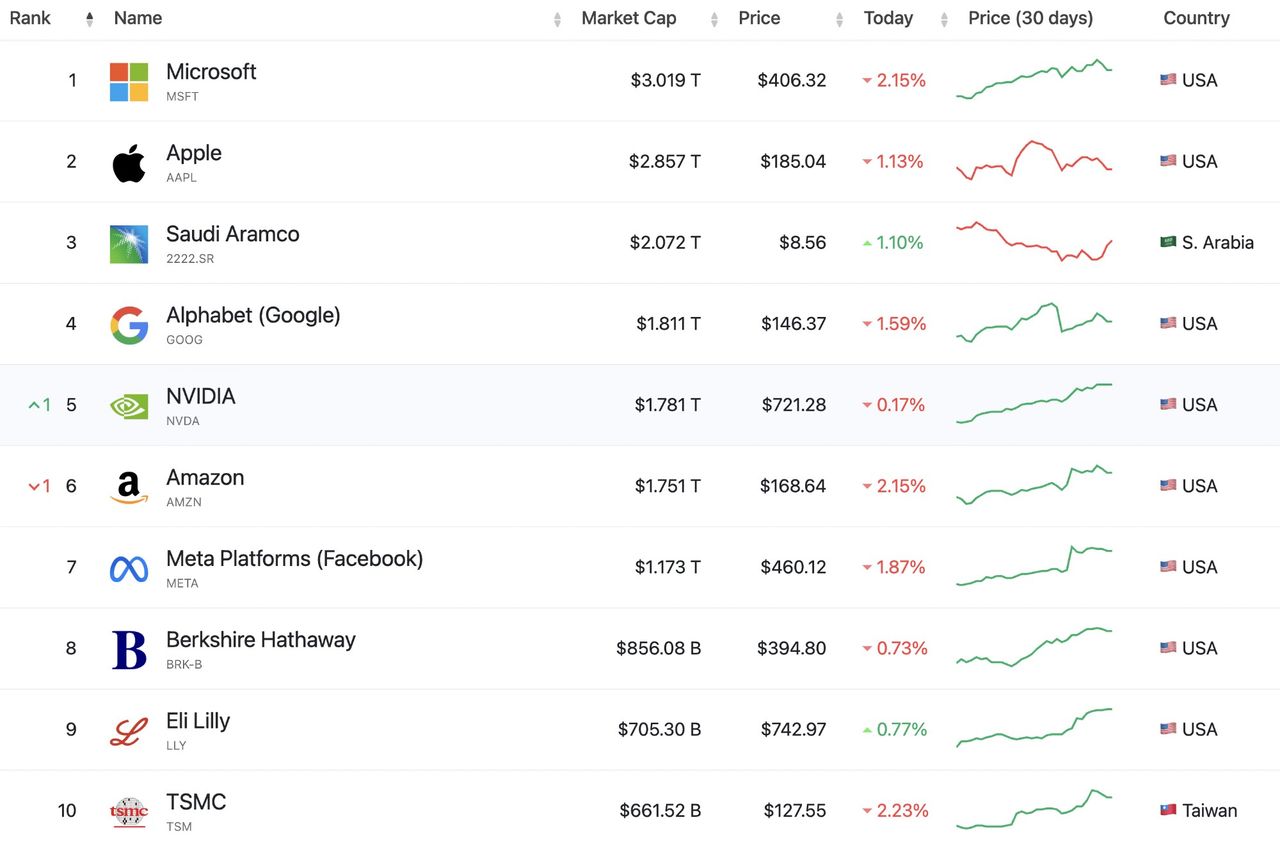Sort by Market Cap column header
Viewport: 1280px width, 849px height.
[629, 18]
